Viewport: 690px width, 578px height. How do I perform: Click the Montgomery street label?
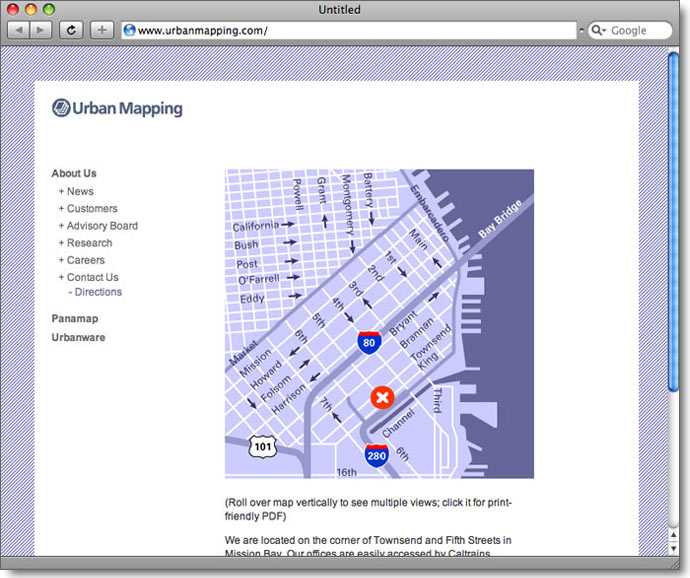click(347, 205)
